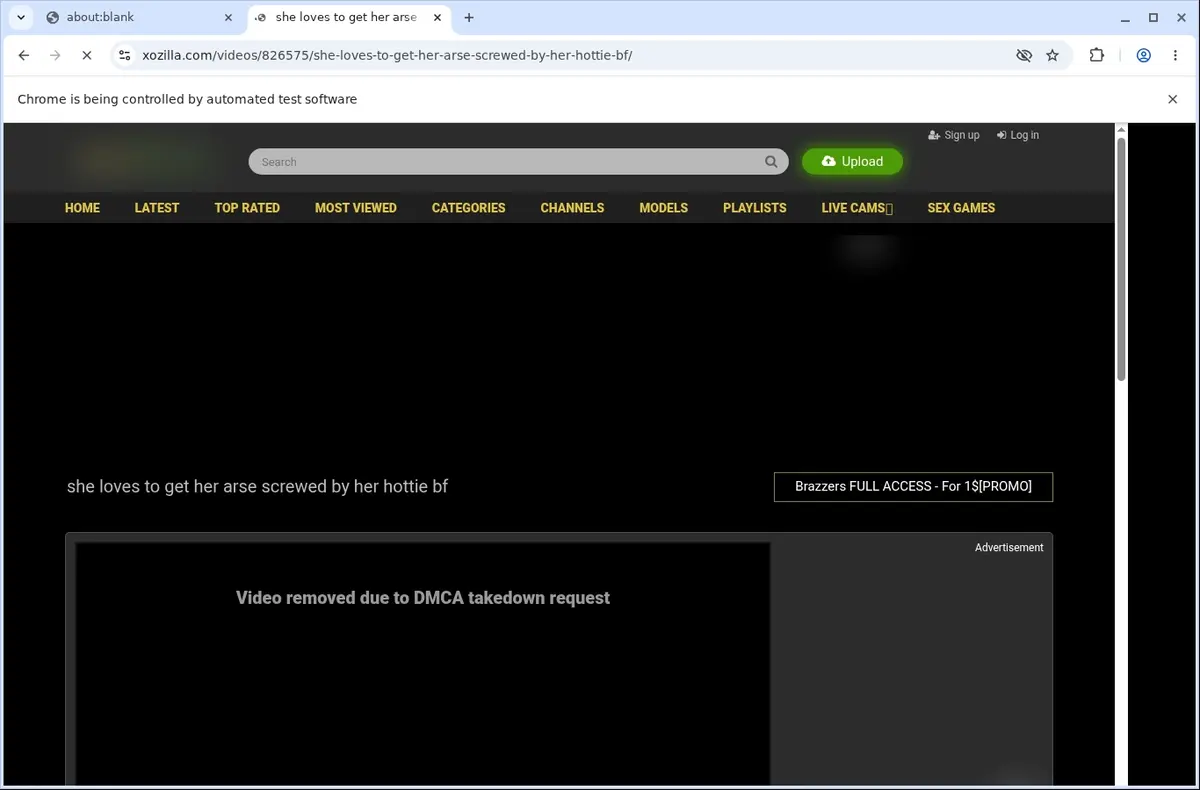This screenshot has height=790, width=1200.
Task: Click the Log in link
Action: (1018, 135)
